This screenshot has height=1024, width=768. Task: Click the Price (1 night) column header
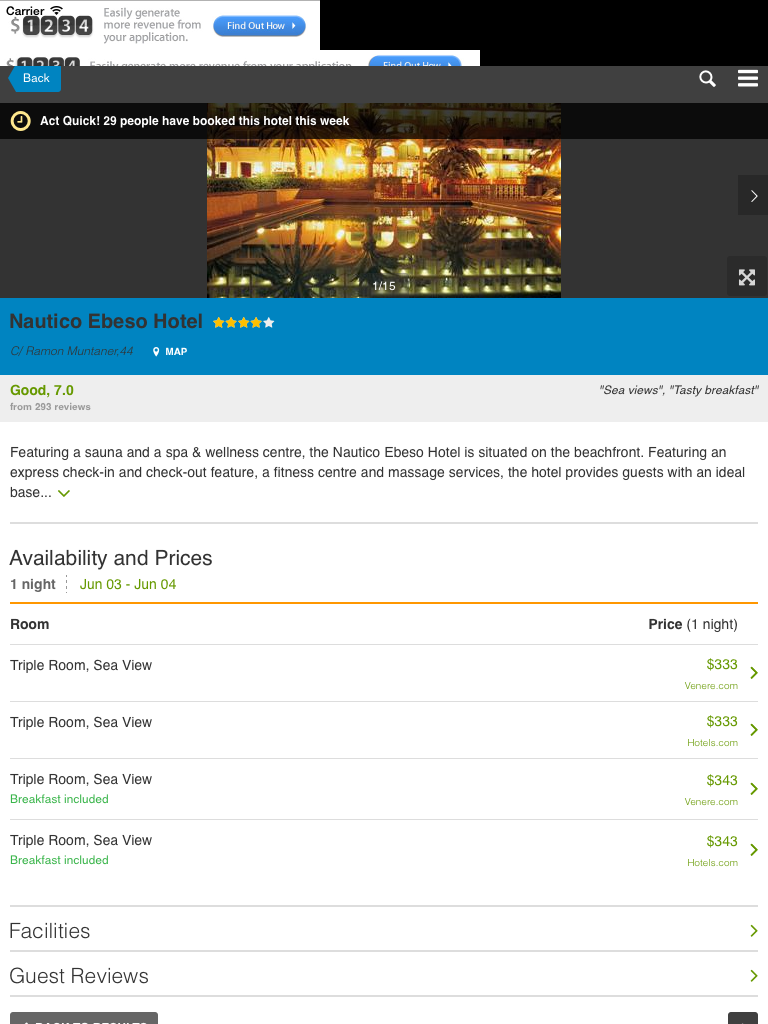pos(693,624)
